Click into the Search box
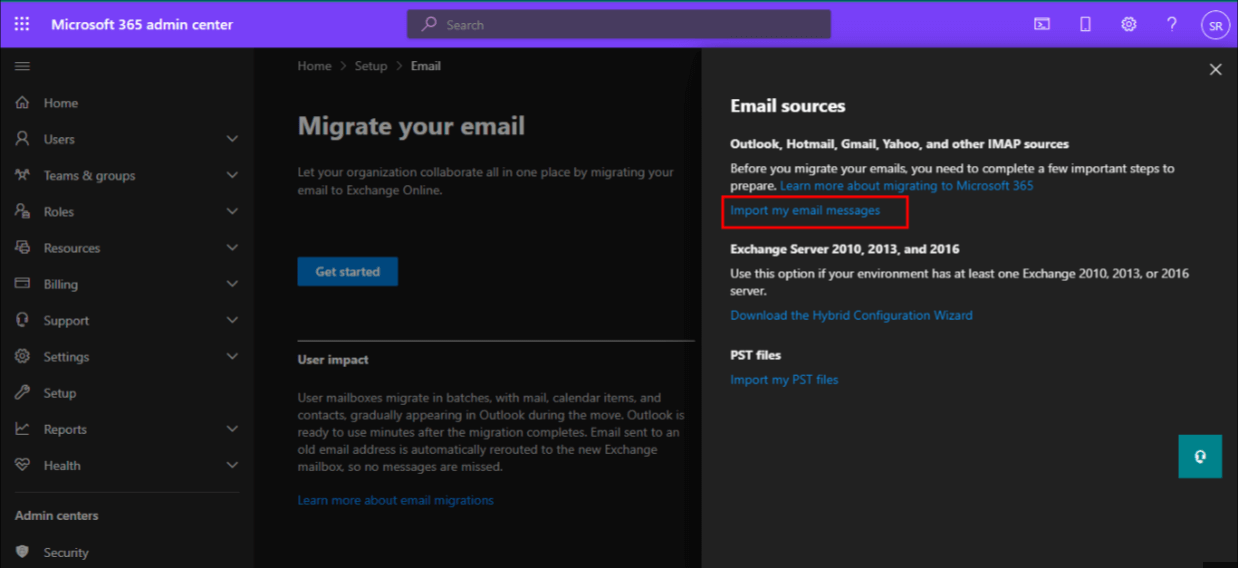Viewport: 1238px width, 568px height. tap(619, 24)
